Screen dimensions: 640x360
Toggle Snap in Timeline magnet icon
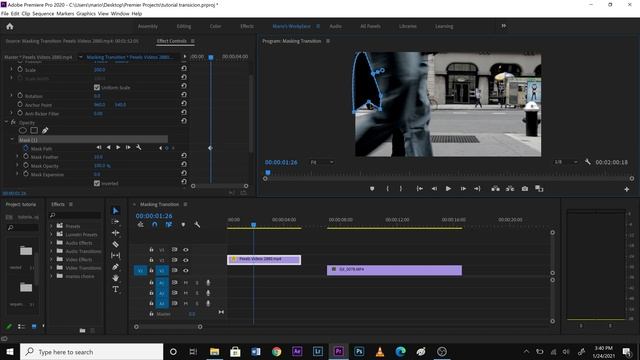coord(155,224)
